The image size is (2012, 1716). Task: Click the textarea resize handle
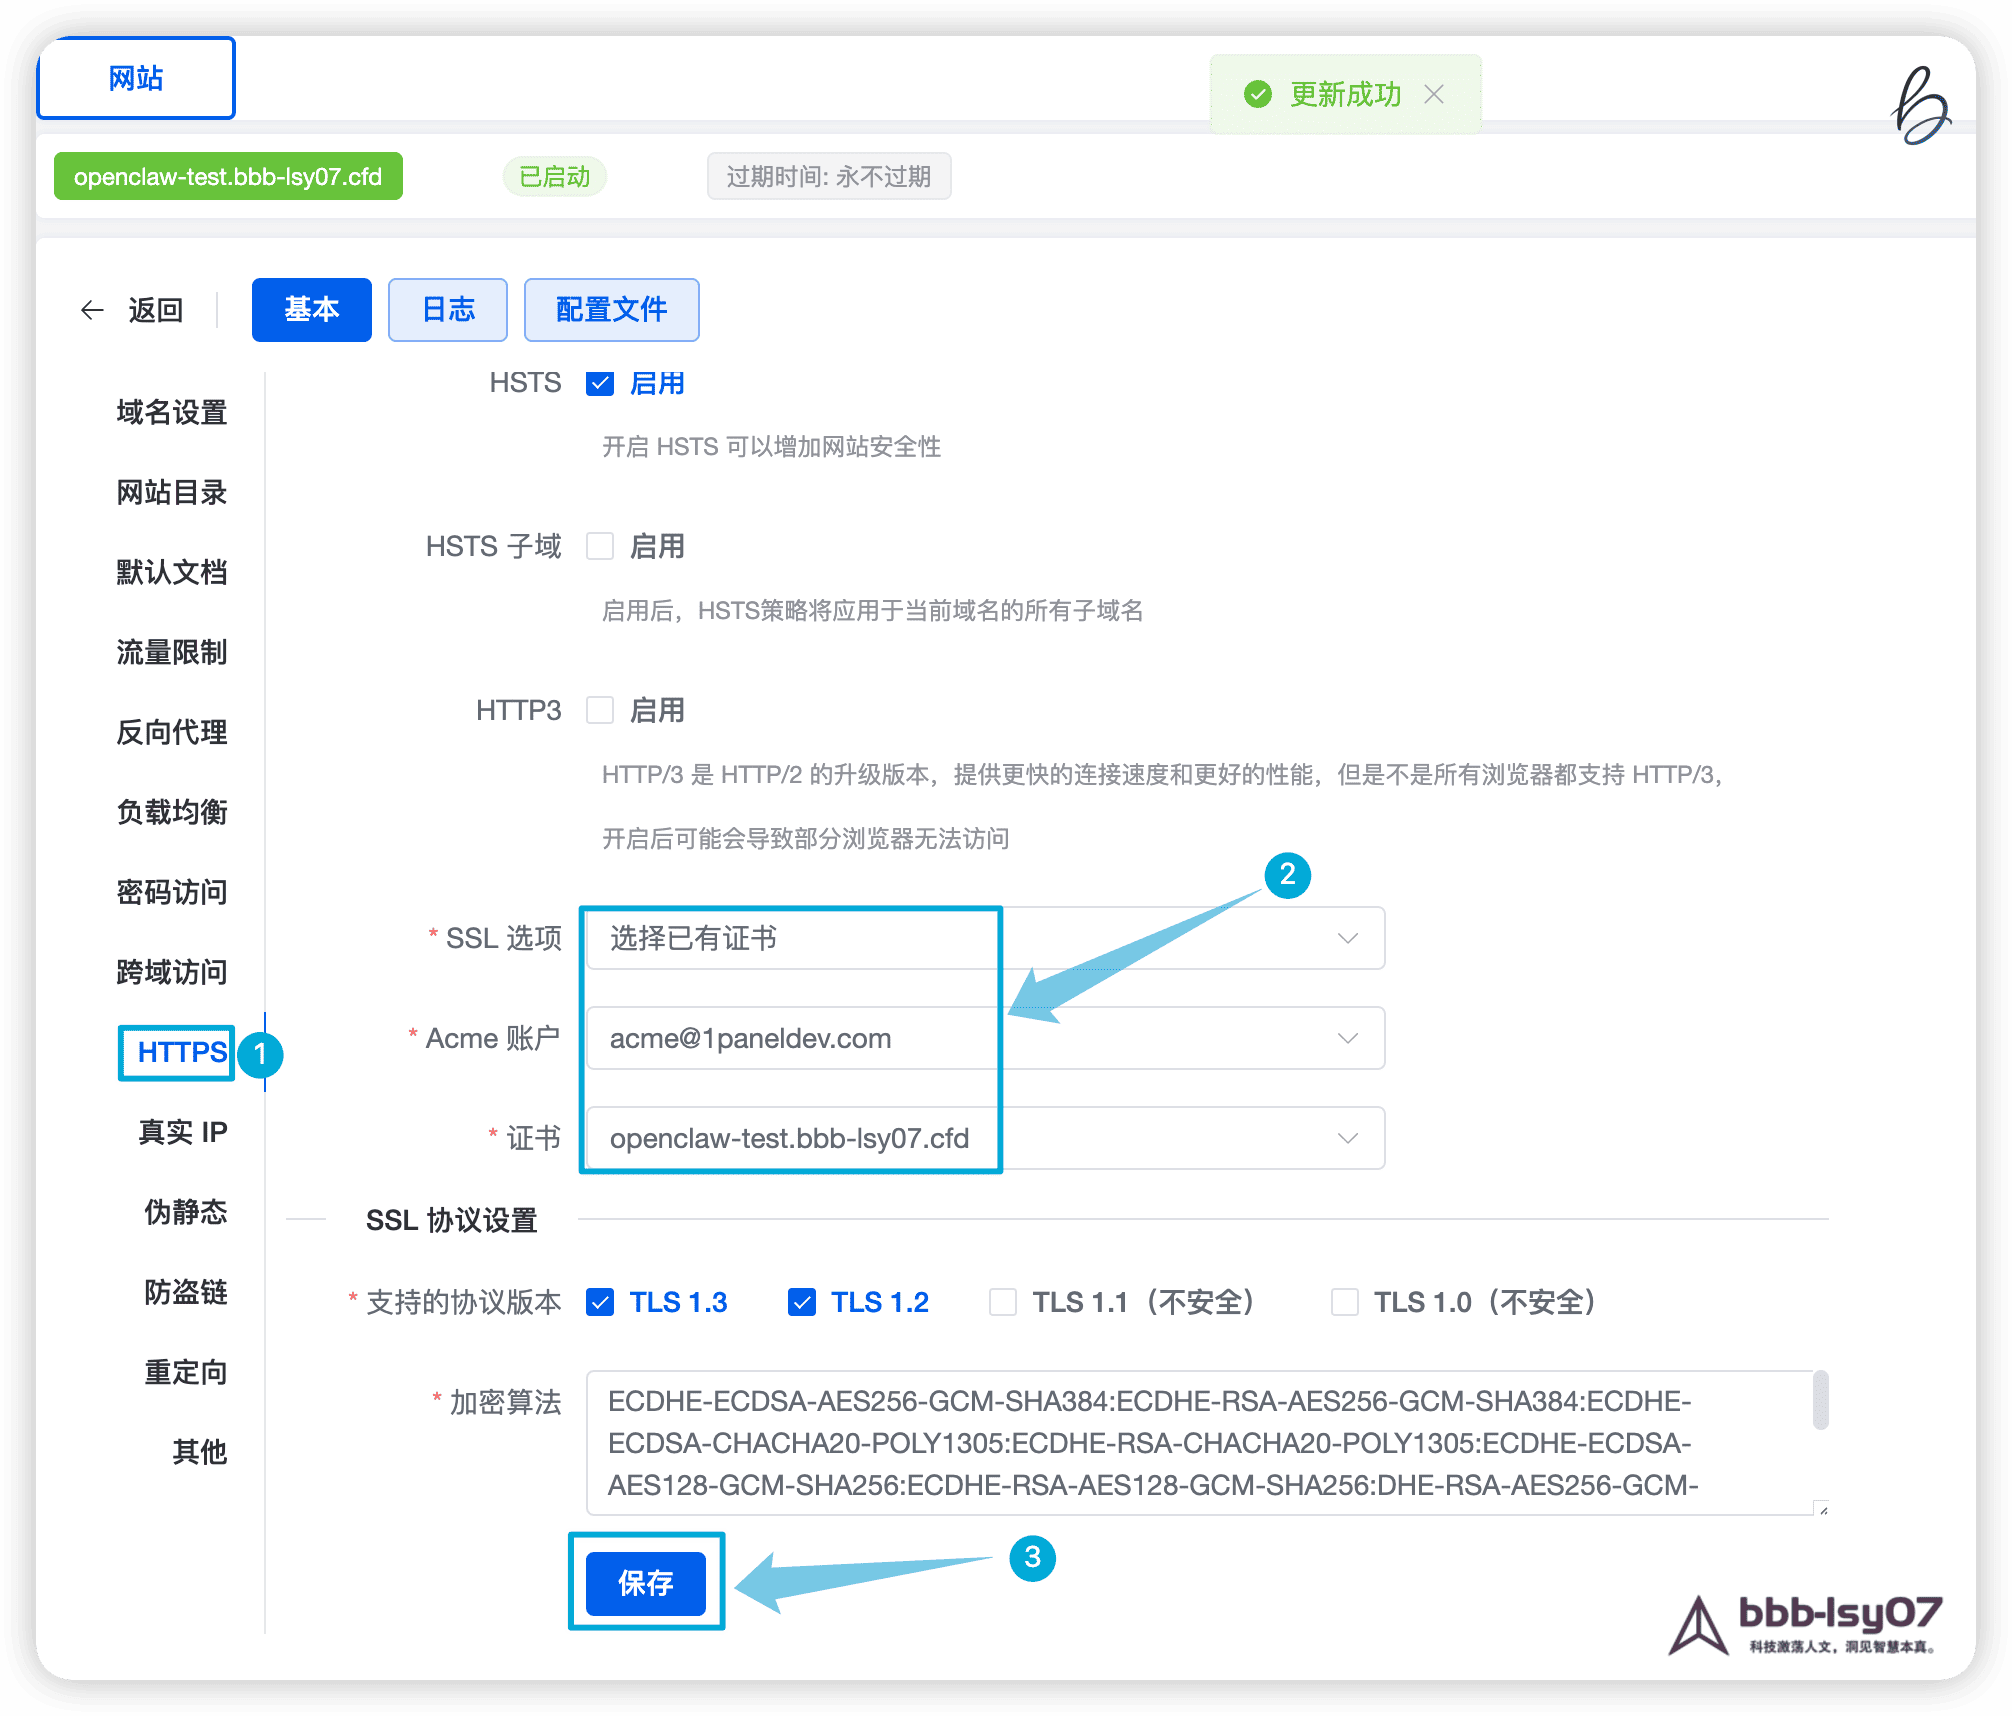pyautogui.click(x=1822, y=1509)
